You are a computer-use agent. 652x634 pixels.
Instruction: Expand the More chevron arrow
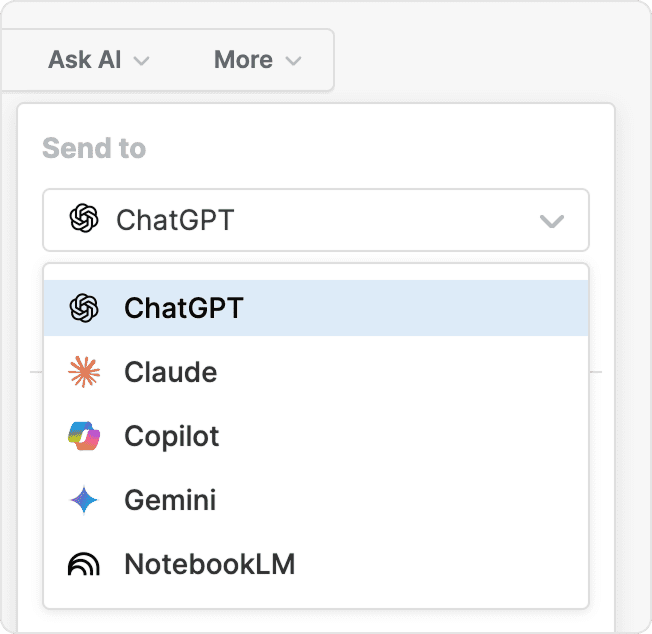coord(293,61)
